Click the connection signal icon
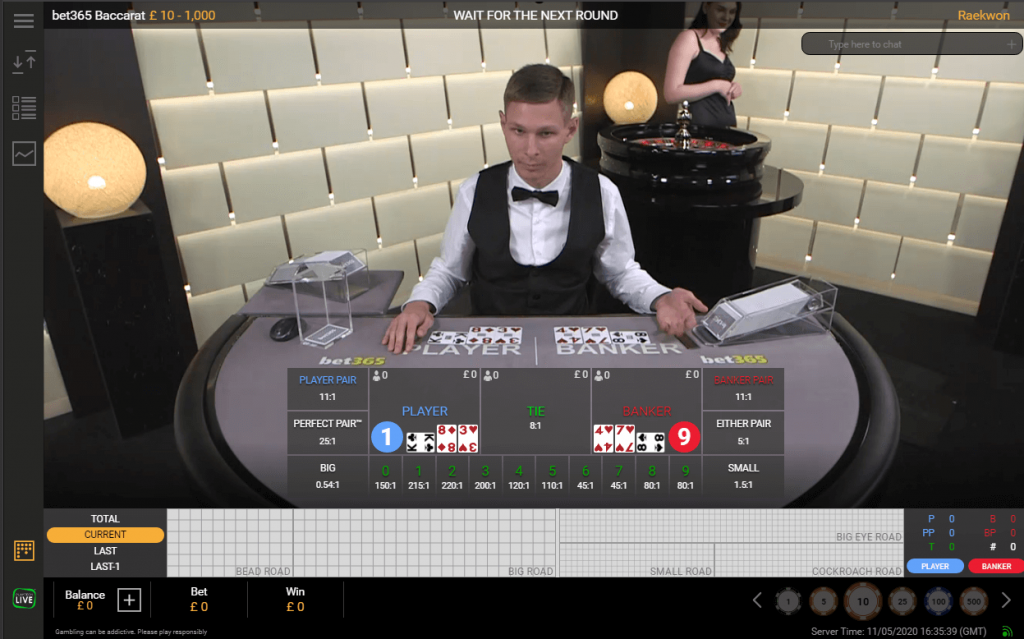1024x639 pixels. coord(1008,631)
